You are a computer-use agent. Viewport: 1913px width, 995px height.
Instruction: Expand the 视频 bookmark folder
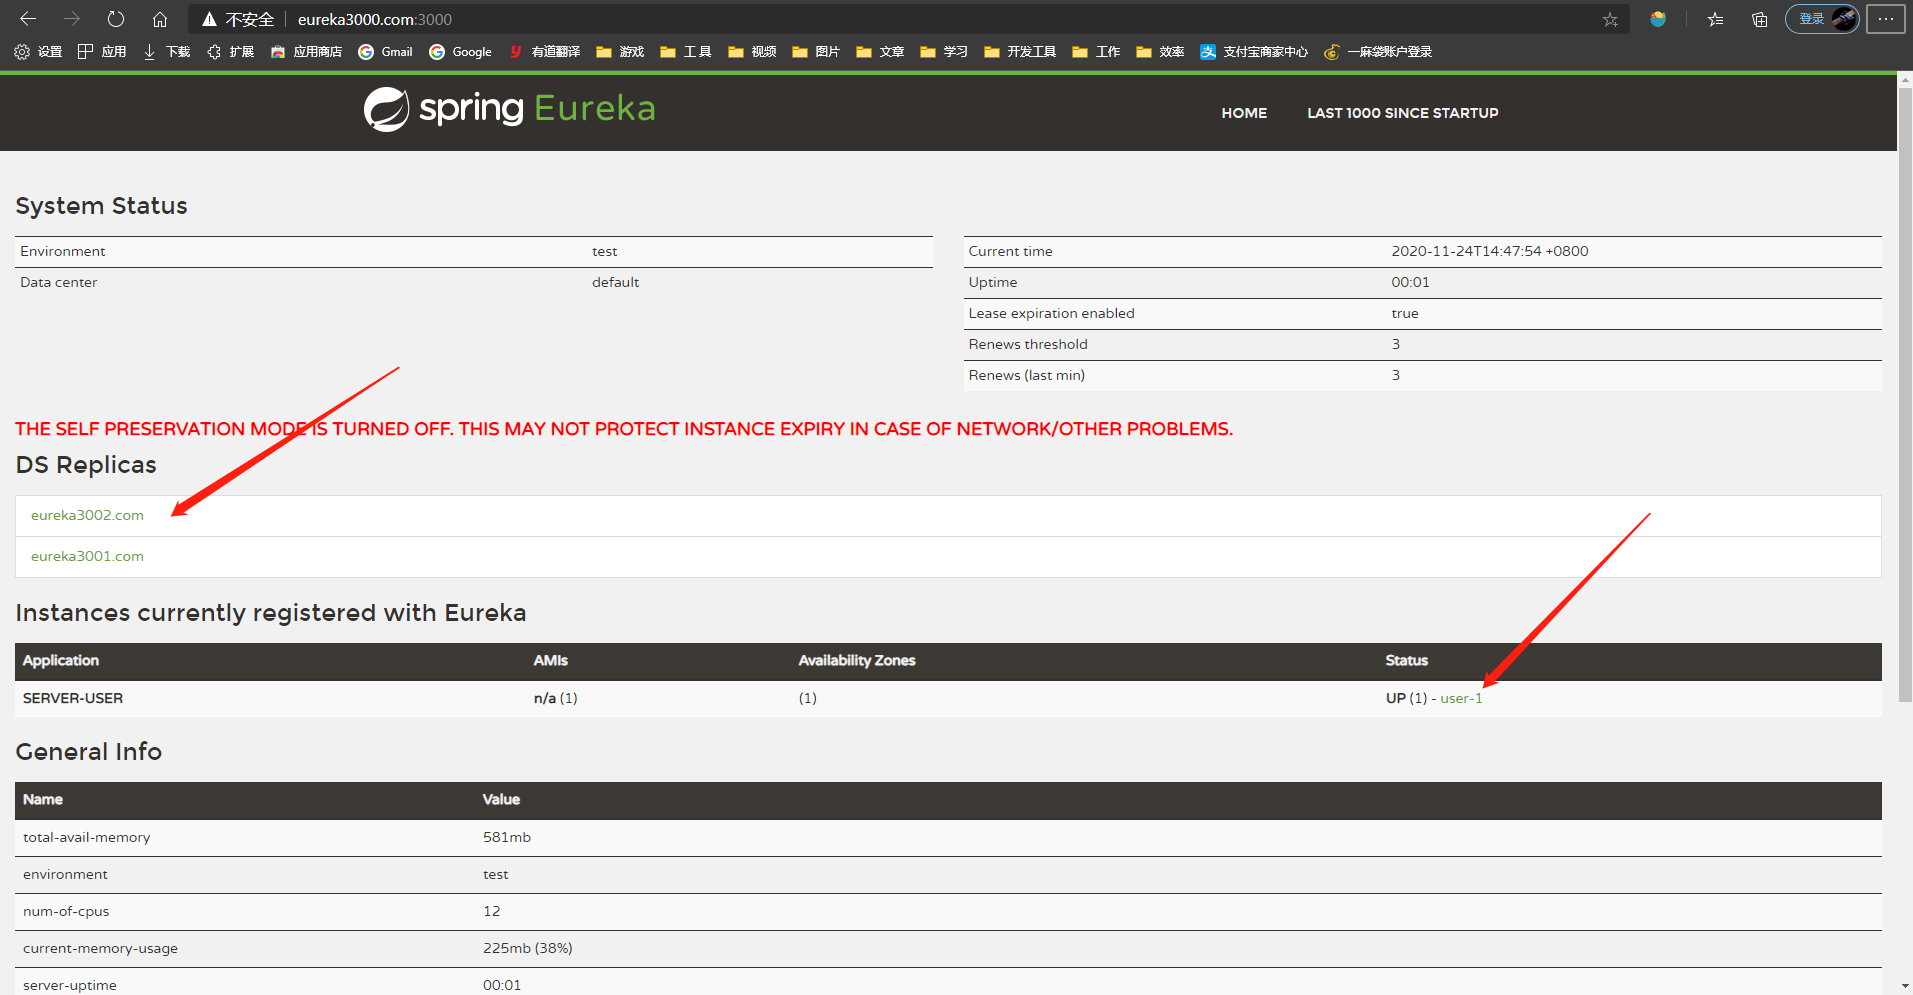[x=752, y=52]
